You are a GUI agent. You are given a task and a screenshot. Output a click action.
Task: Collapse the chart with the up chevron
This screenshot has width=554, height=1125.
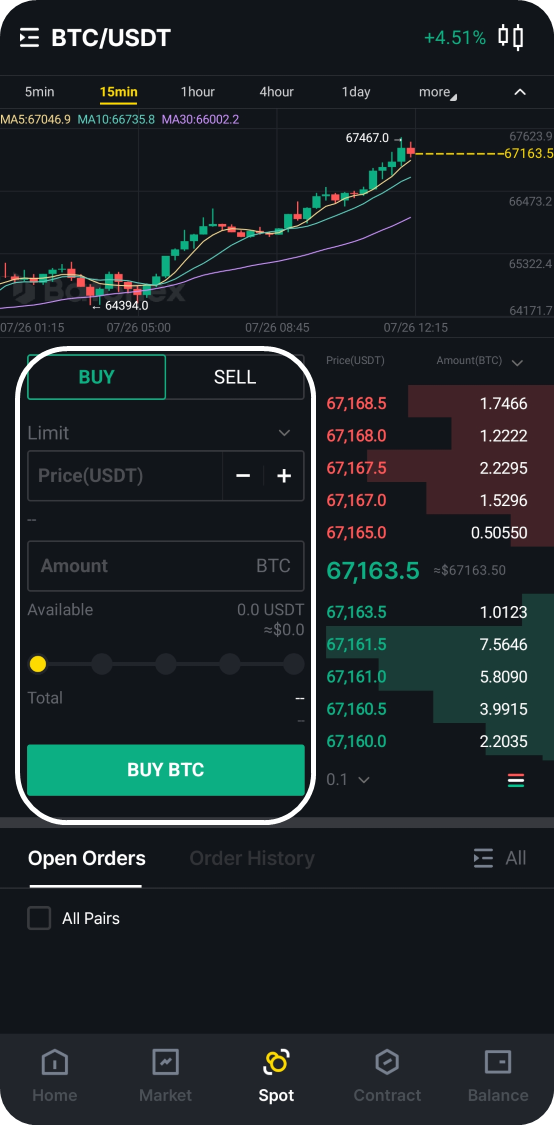point(520,92)
